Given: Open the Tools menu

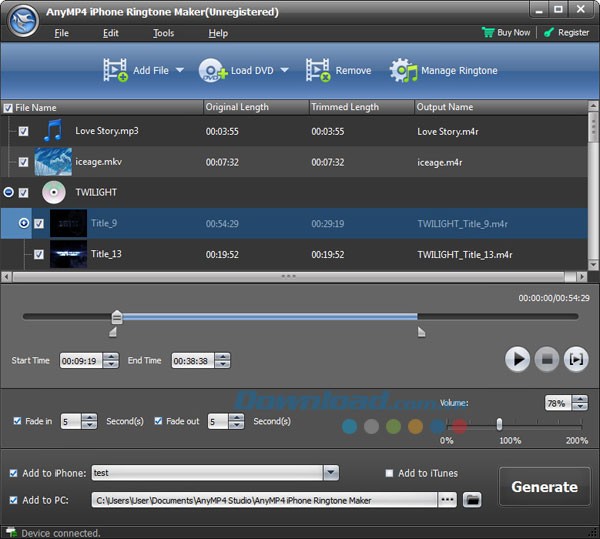Looking at the screenshot, I should point(163,33).
